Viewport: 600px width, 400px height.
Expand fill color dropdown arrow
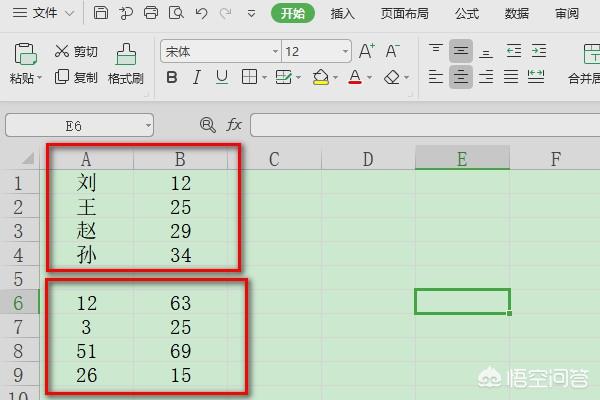tap(335, 78)
